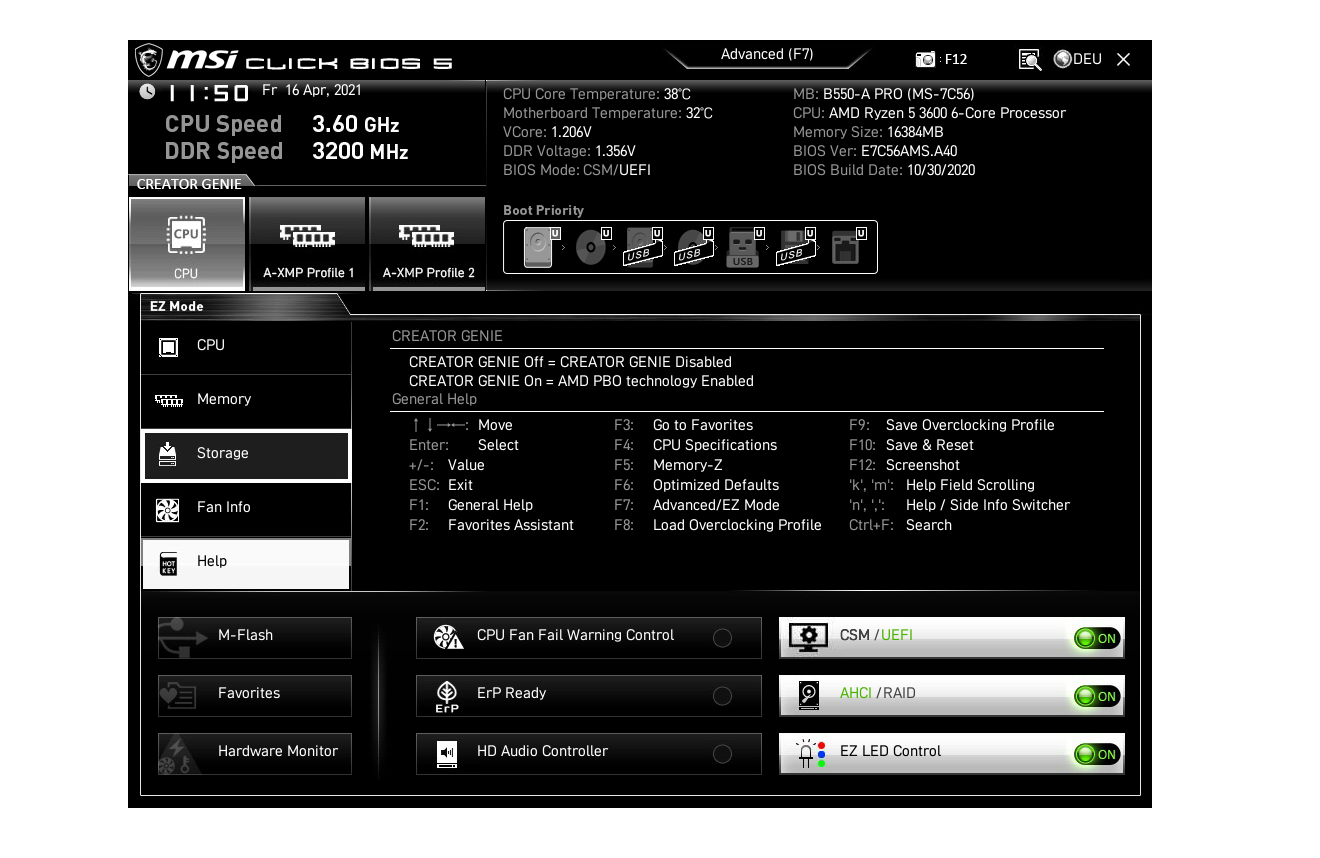Click the LED bulb icon for EZ LED Control
Screen dimensions: 1320x858
point(810,754)
